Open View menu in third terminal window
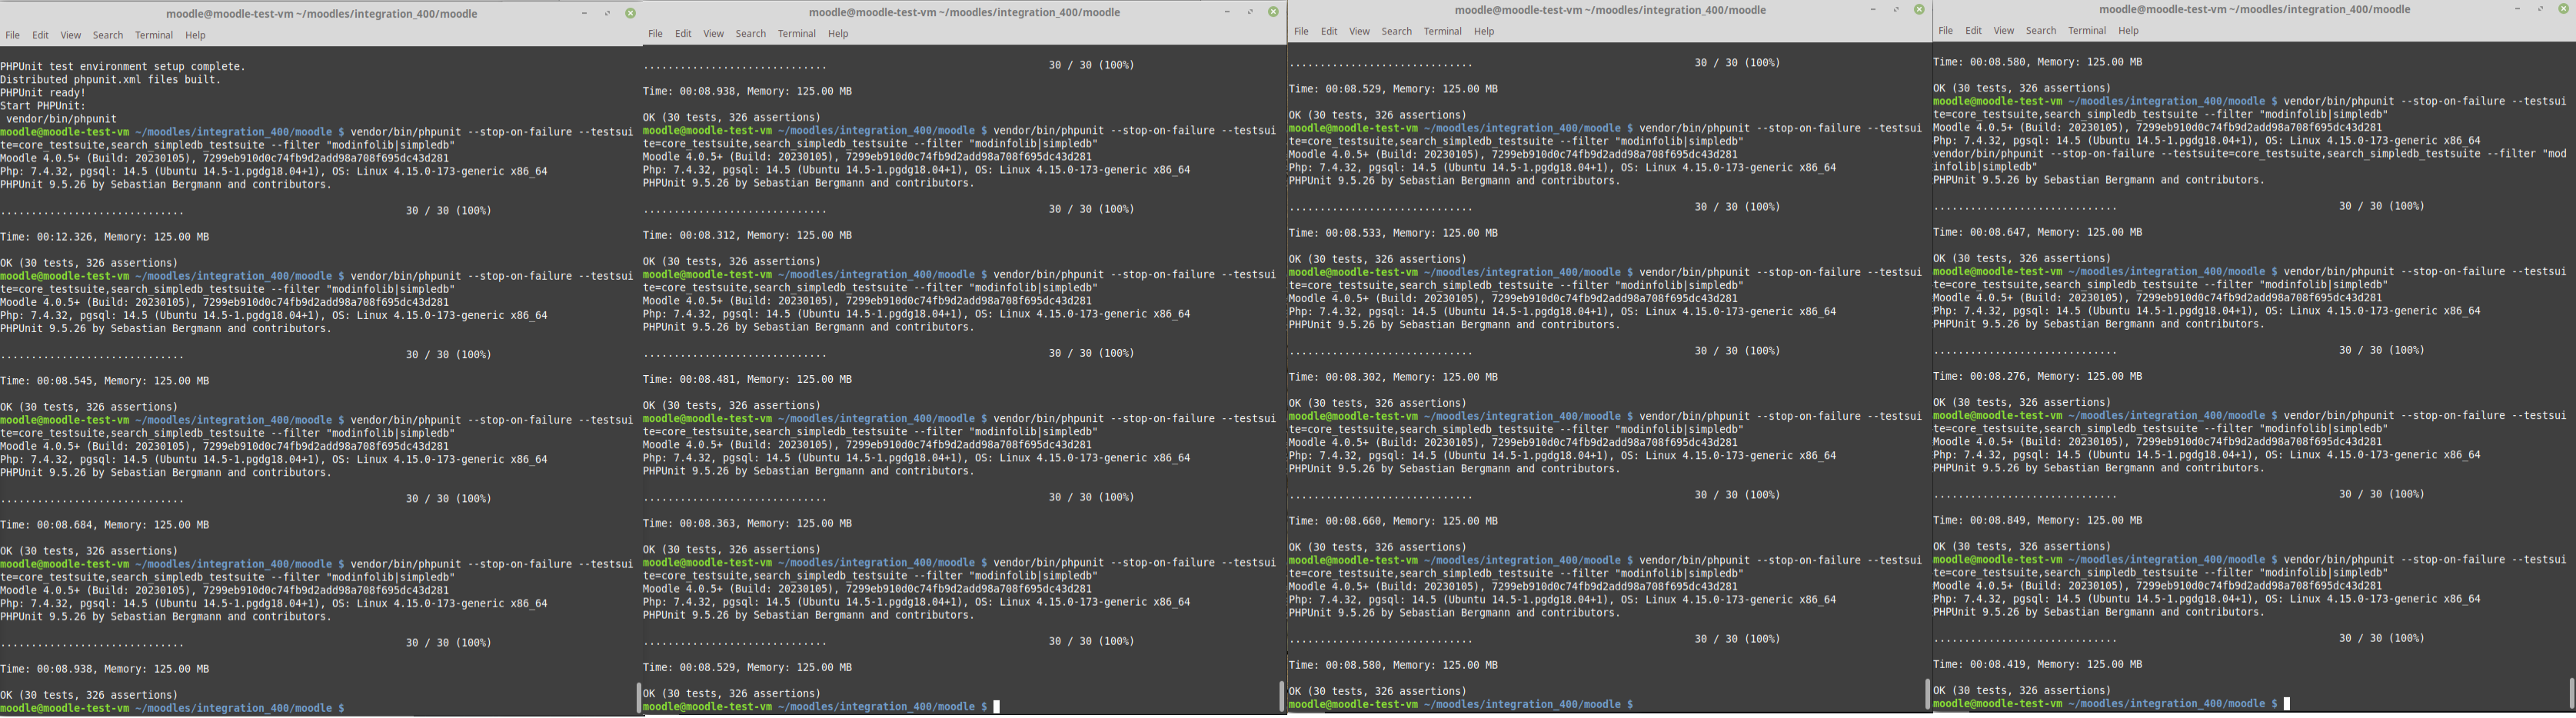The width and height of the screenshot is (2576, 718). 1360,32
